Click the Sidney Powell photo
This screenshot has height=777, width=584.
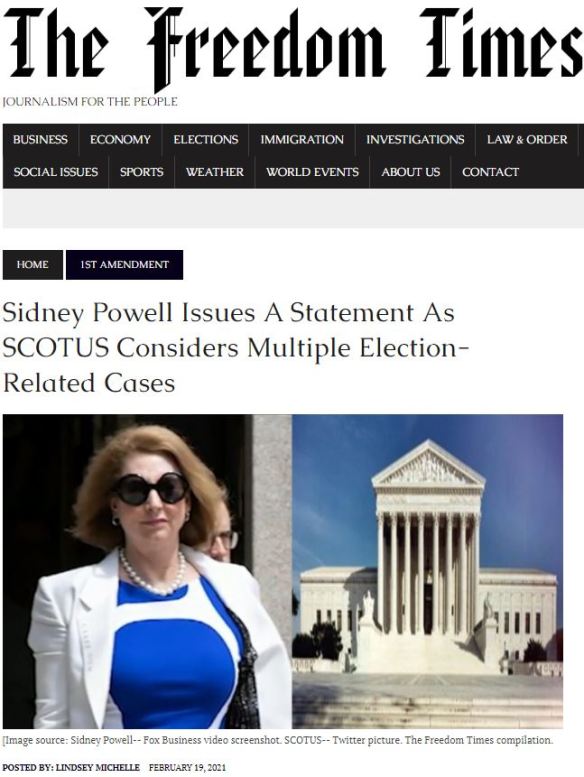pyautogui.click(x=148, y=571)
